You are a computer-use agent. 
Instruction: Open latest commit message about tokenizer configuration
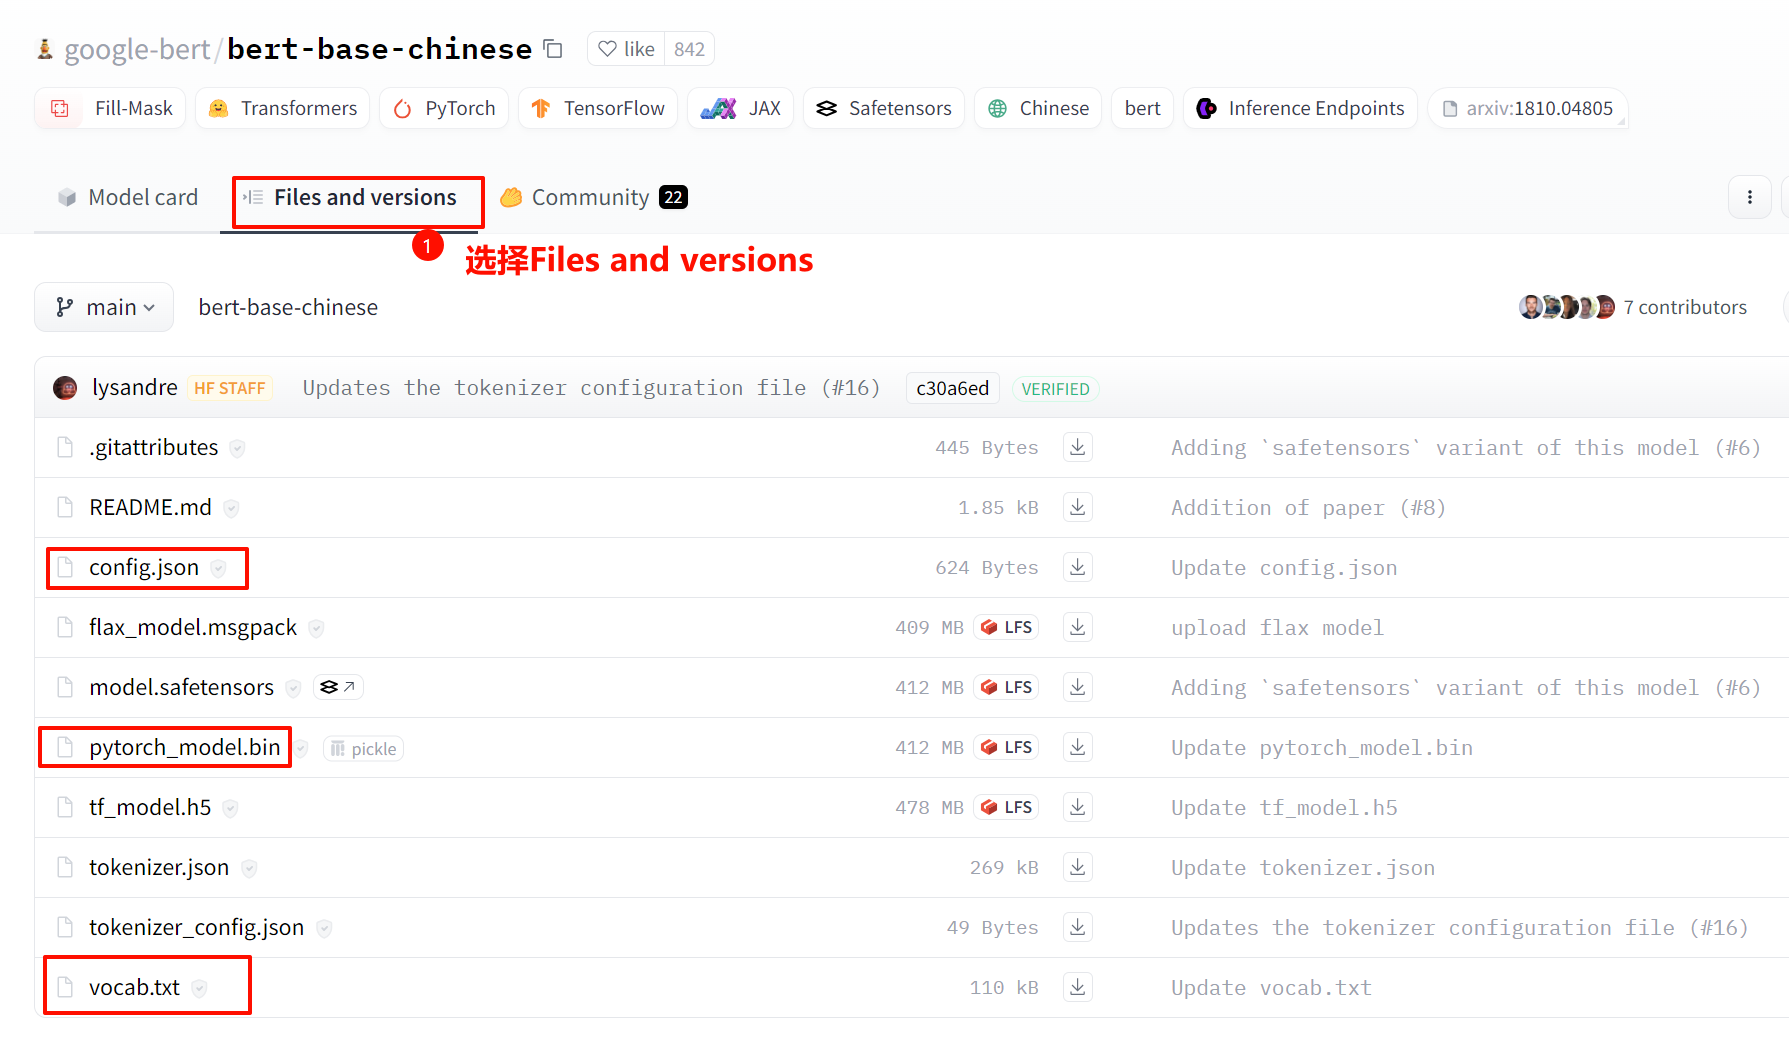[591, 388]
